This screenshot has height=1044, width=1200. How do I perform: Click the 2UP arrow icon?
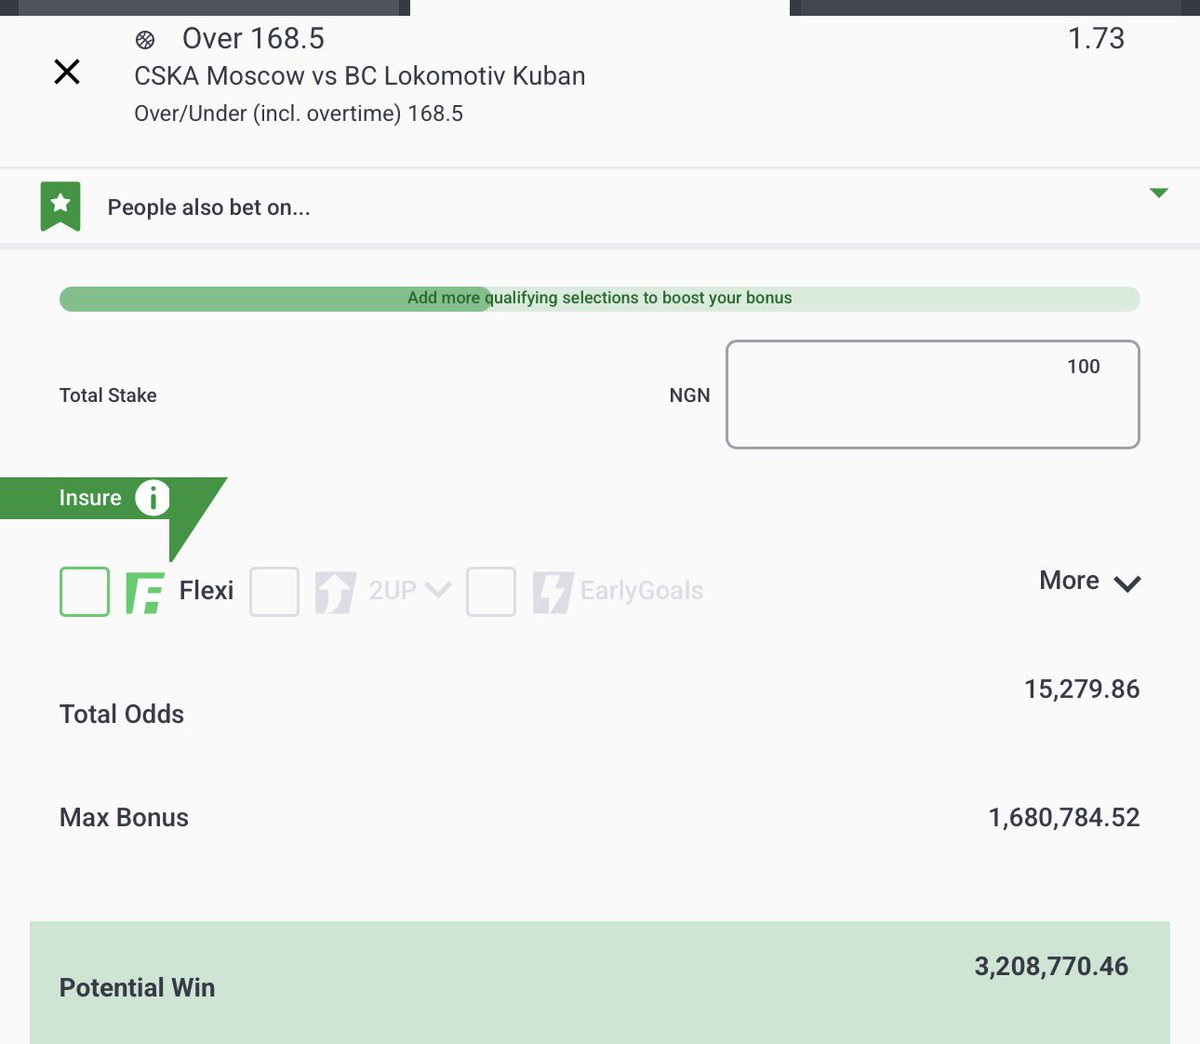[x=335, y=592]
